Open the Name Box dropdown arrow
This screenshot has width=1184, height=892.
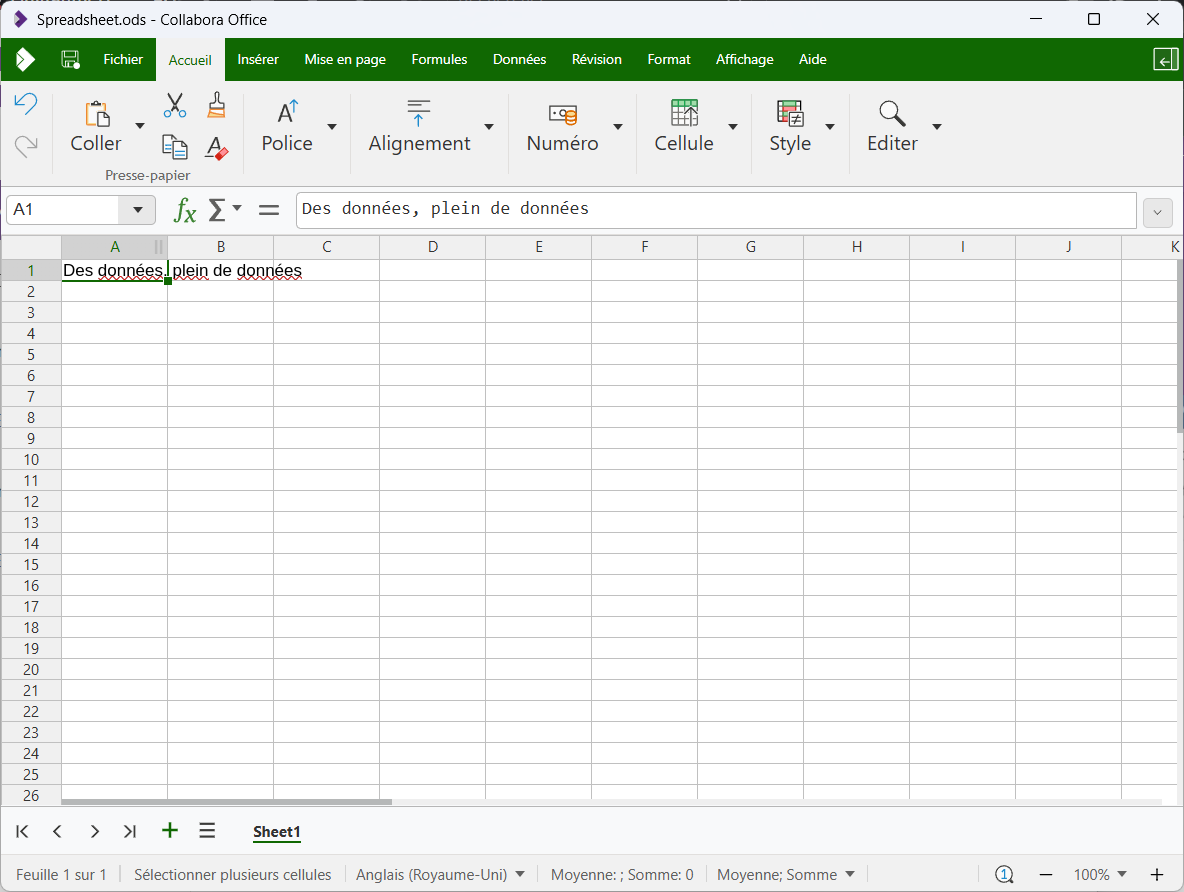click(x=138, y=210)
